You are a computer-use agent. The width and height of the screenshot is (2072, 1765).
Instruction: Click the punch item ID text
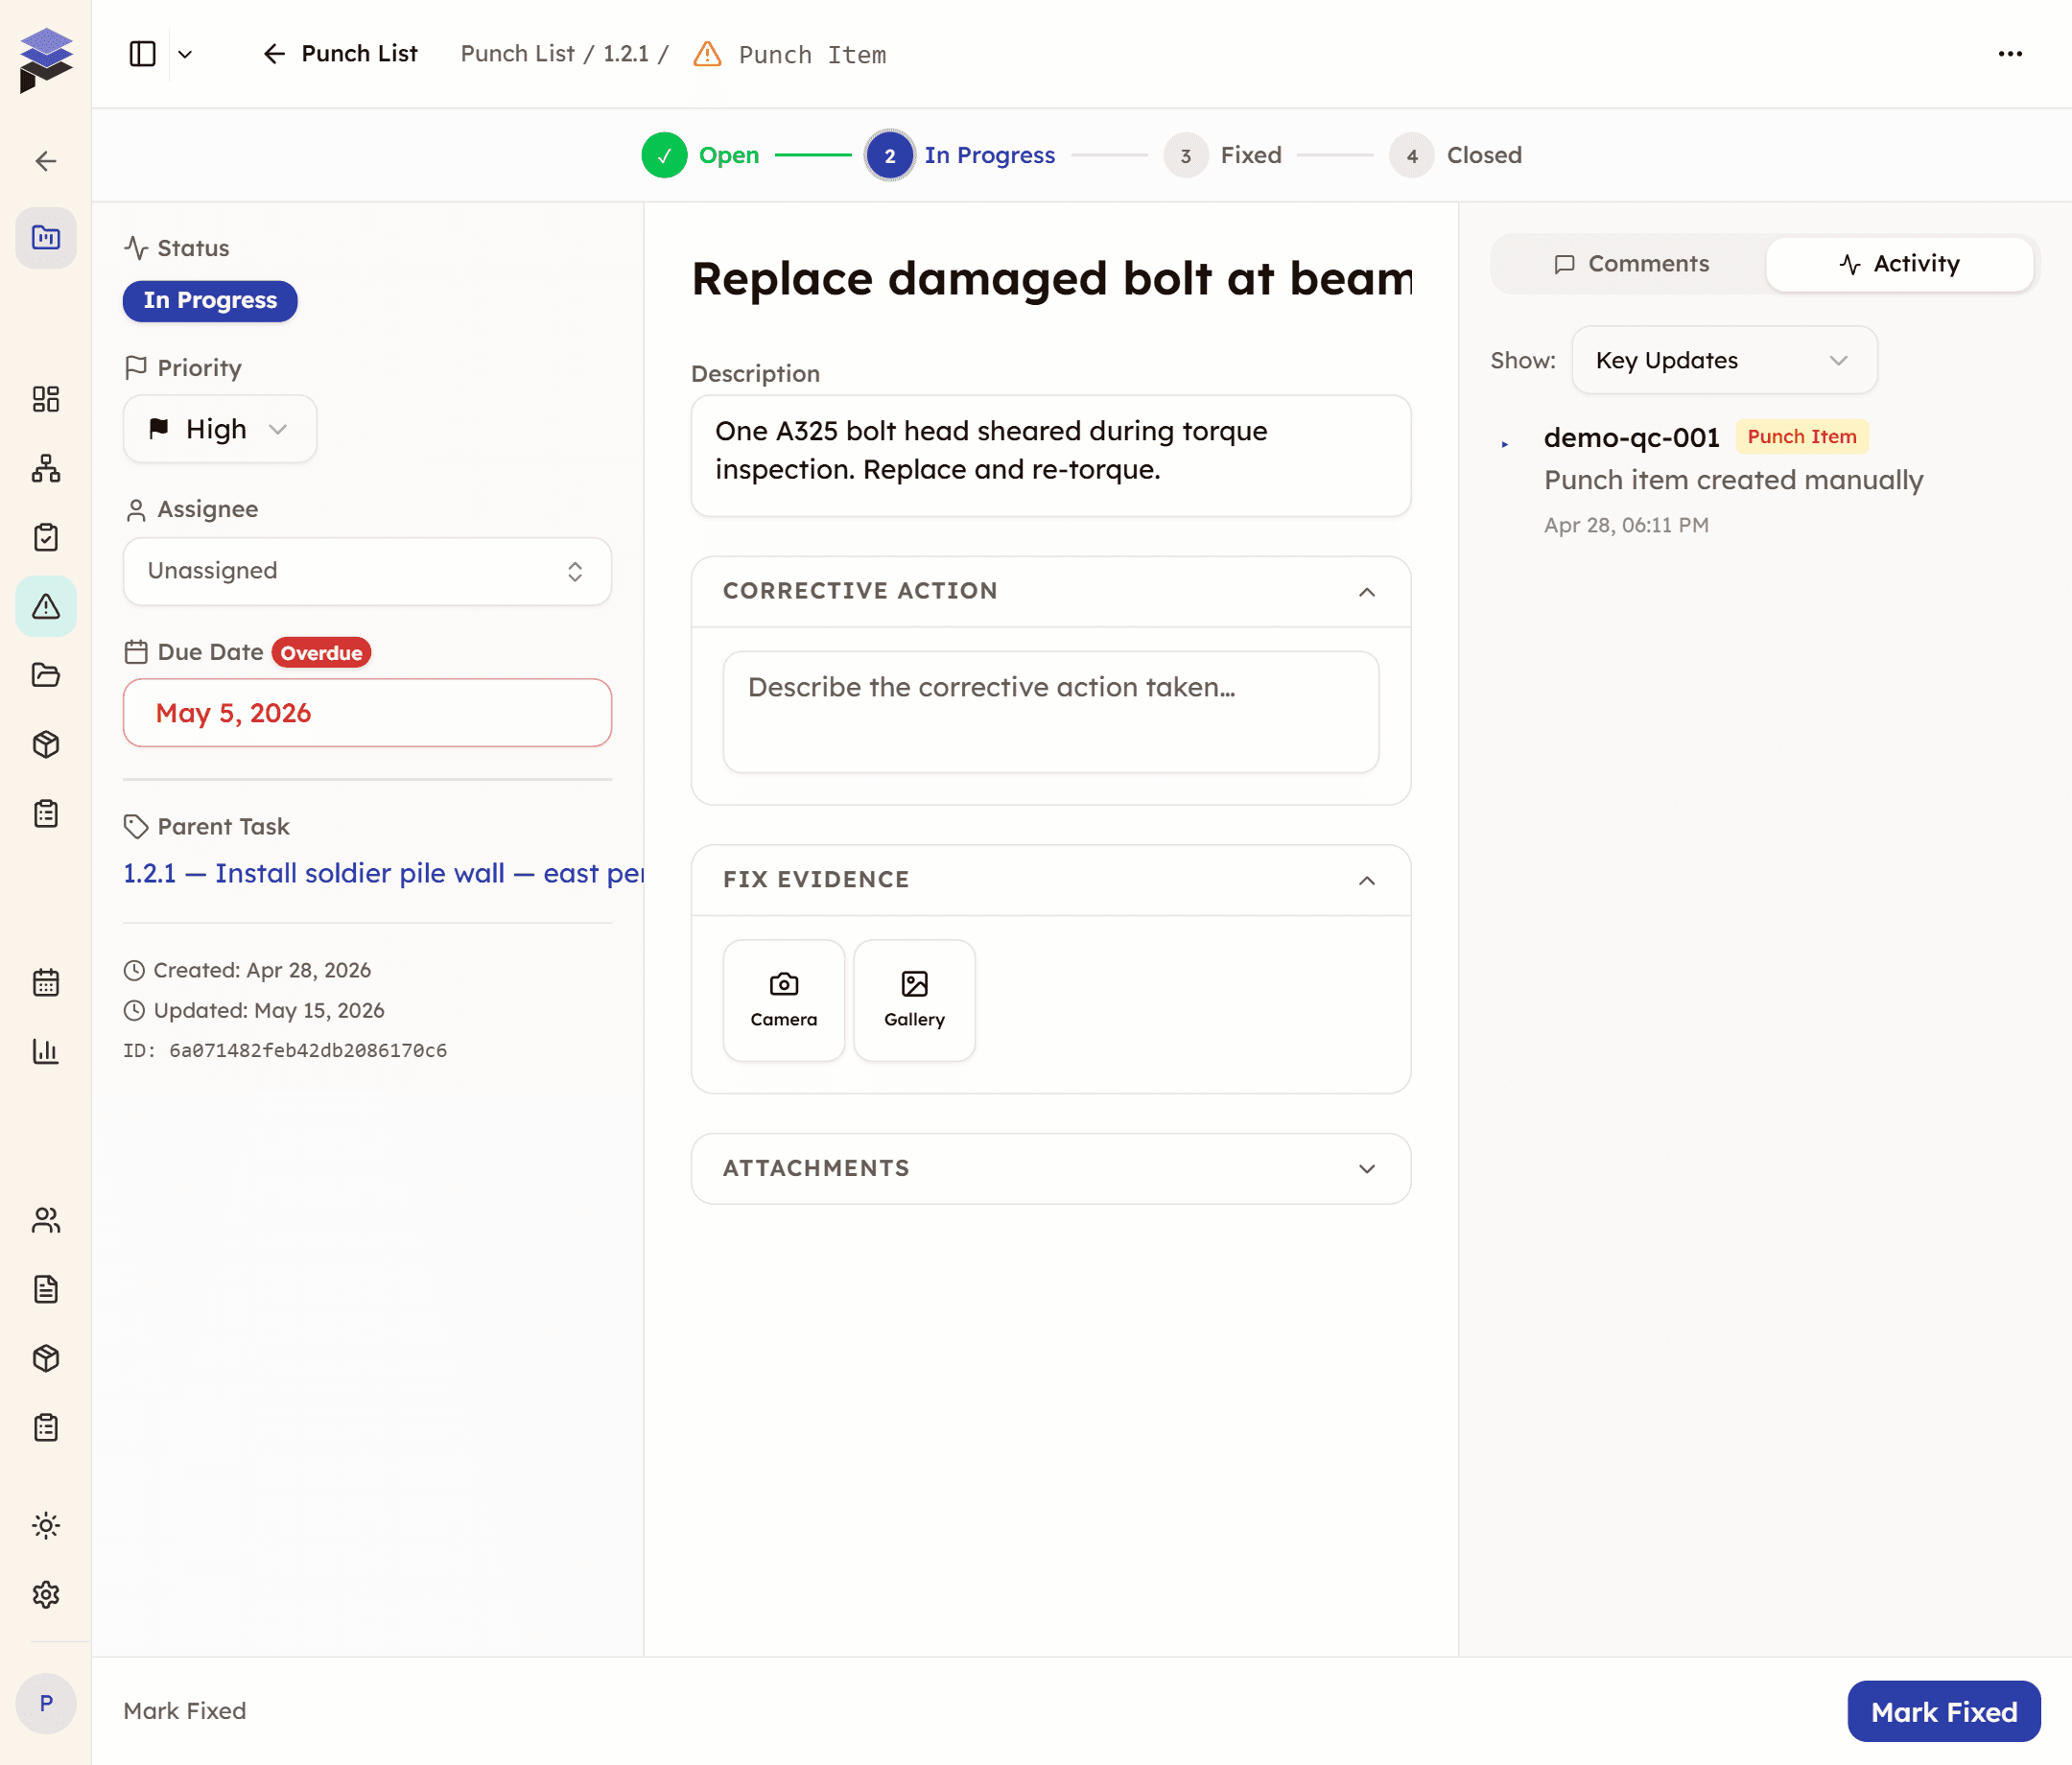click(285, 1050)
